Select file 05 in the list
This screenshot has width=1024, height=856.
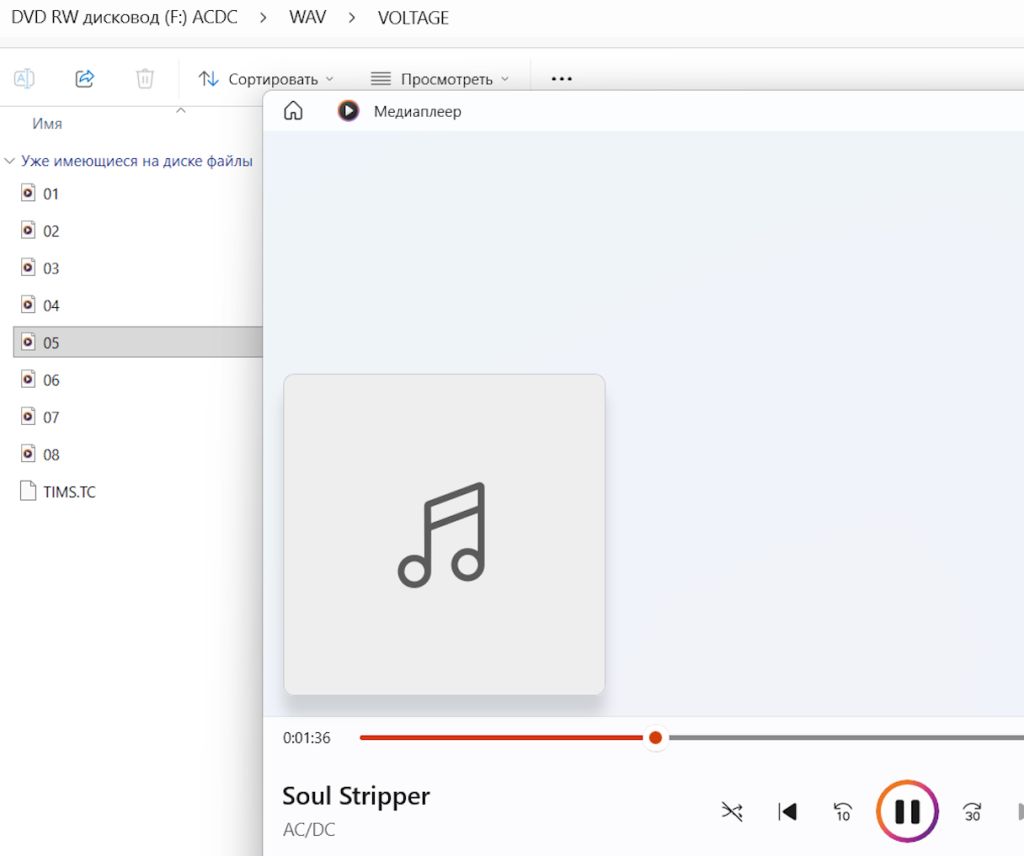pyautogui.click(x=137, y=342)
